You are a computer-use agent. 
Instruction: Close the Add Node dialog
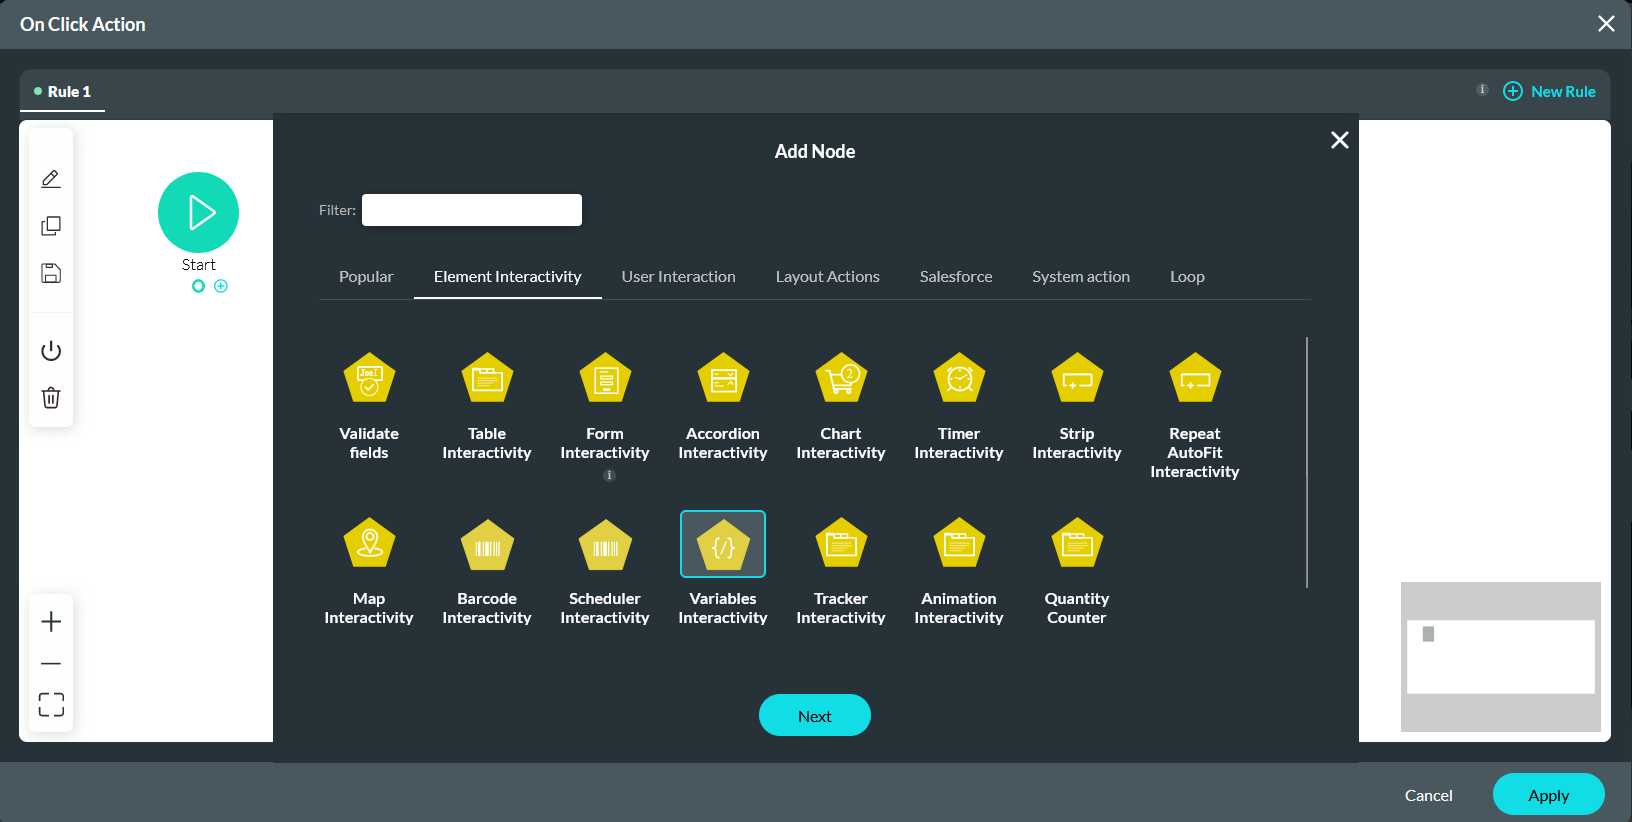tap(1340, 140)
